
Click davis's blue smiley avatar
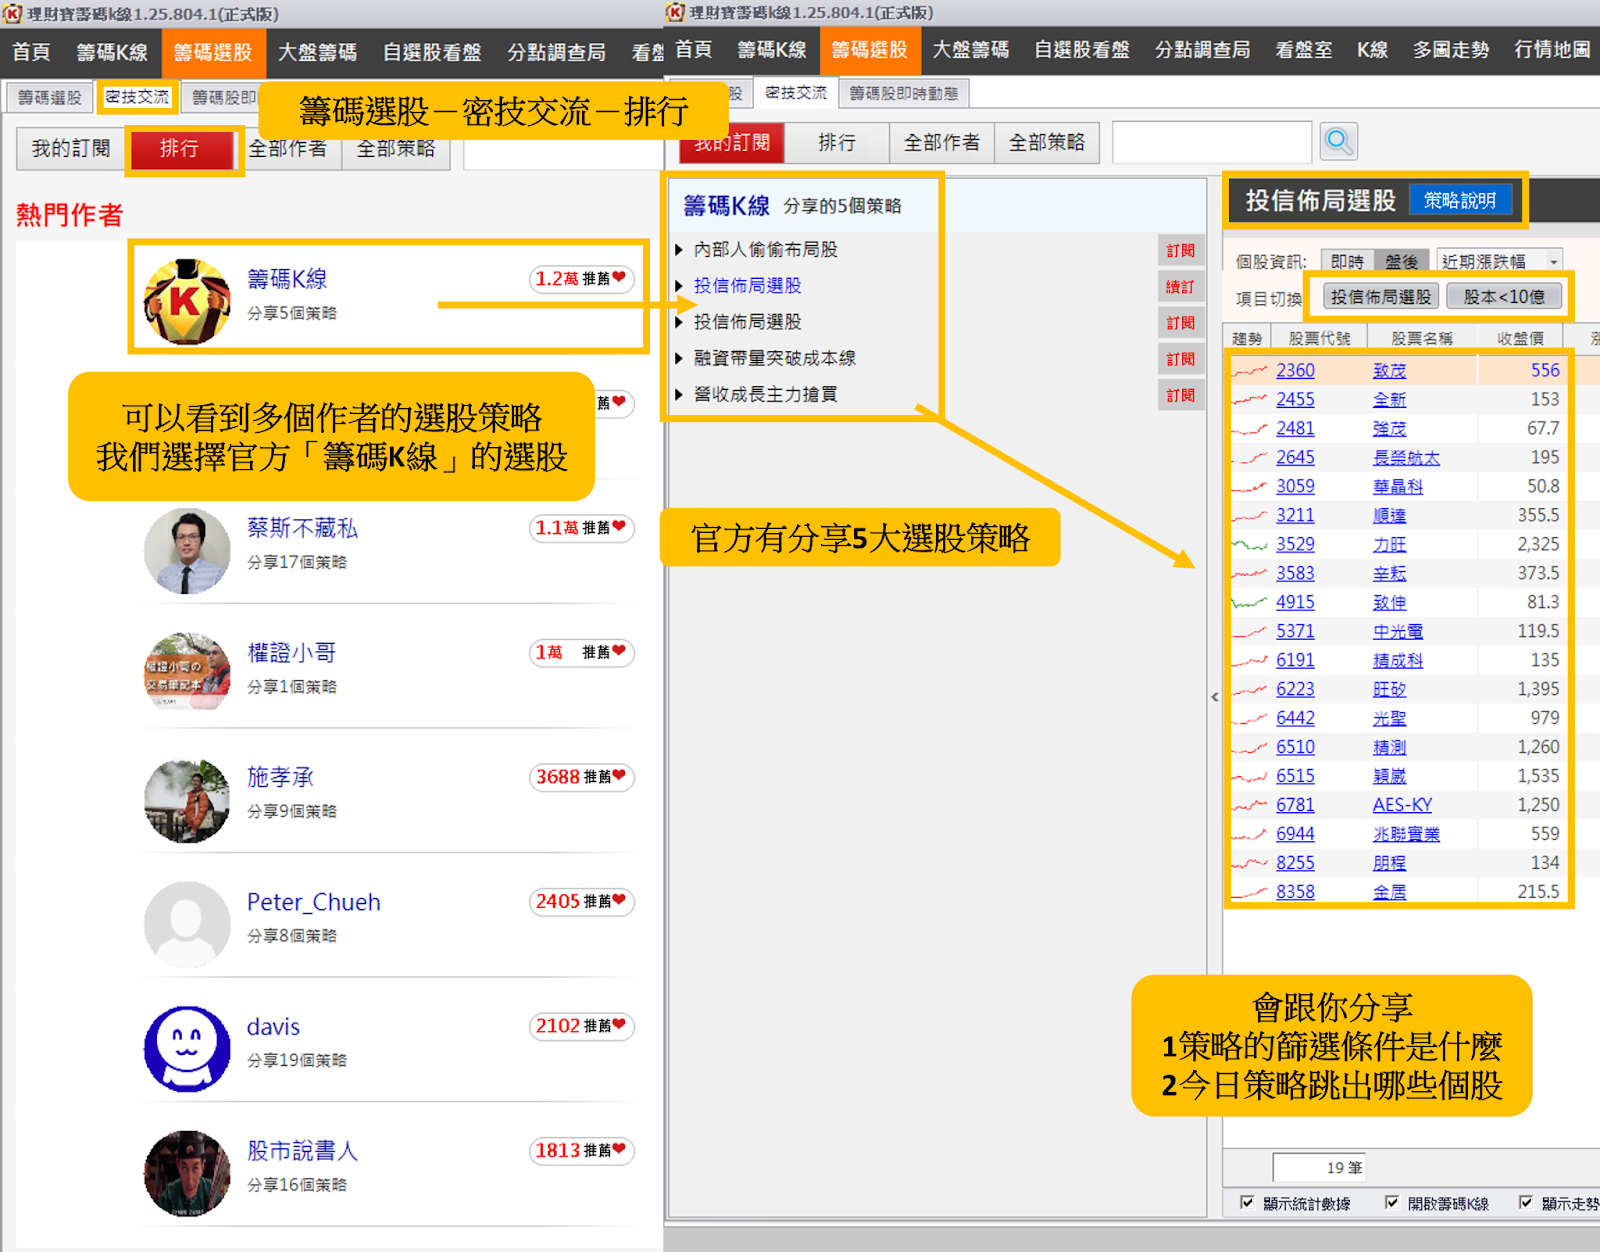[187, 1048]
